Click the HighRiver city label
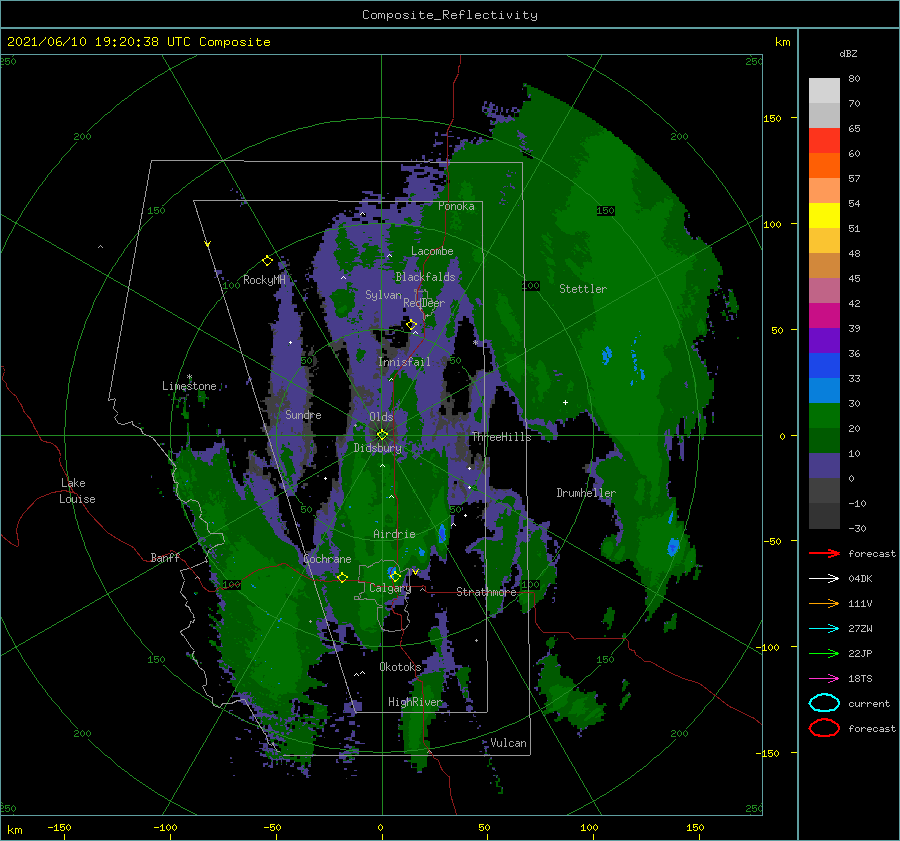Screen dimensions: 900x841 click(x=415, y=702)
